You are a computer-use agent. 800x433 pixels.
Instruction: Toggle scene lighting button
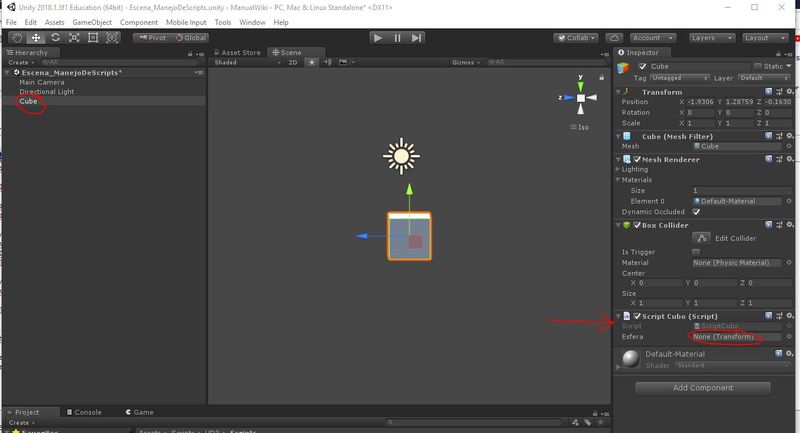[311, 62]
